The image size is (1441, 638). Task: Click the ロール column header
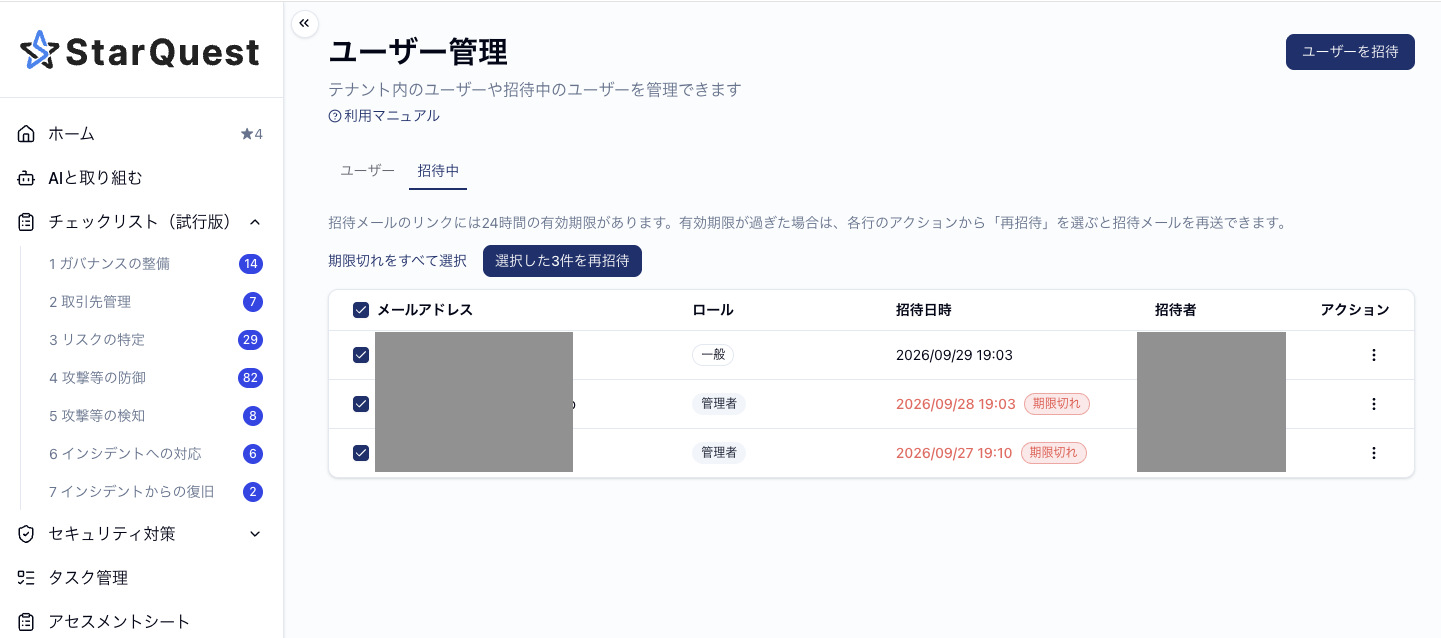pos(713,310)
